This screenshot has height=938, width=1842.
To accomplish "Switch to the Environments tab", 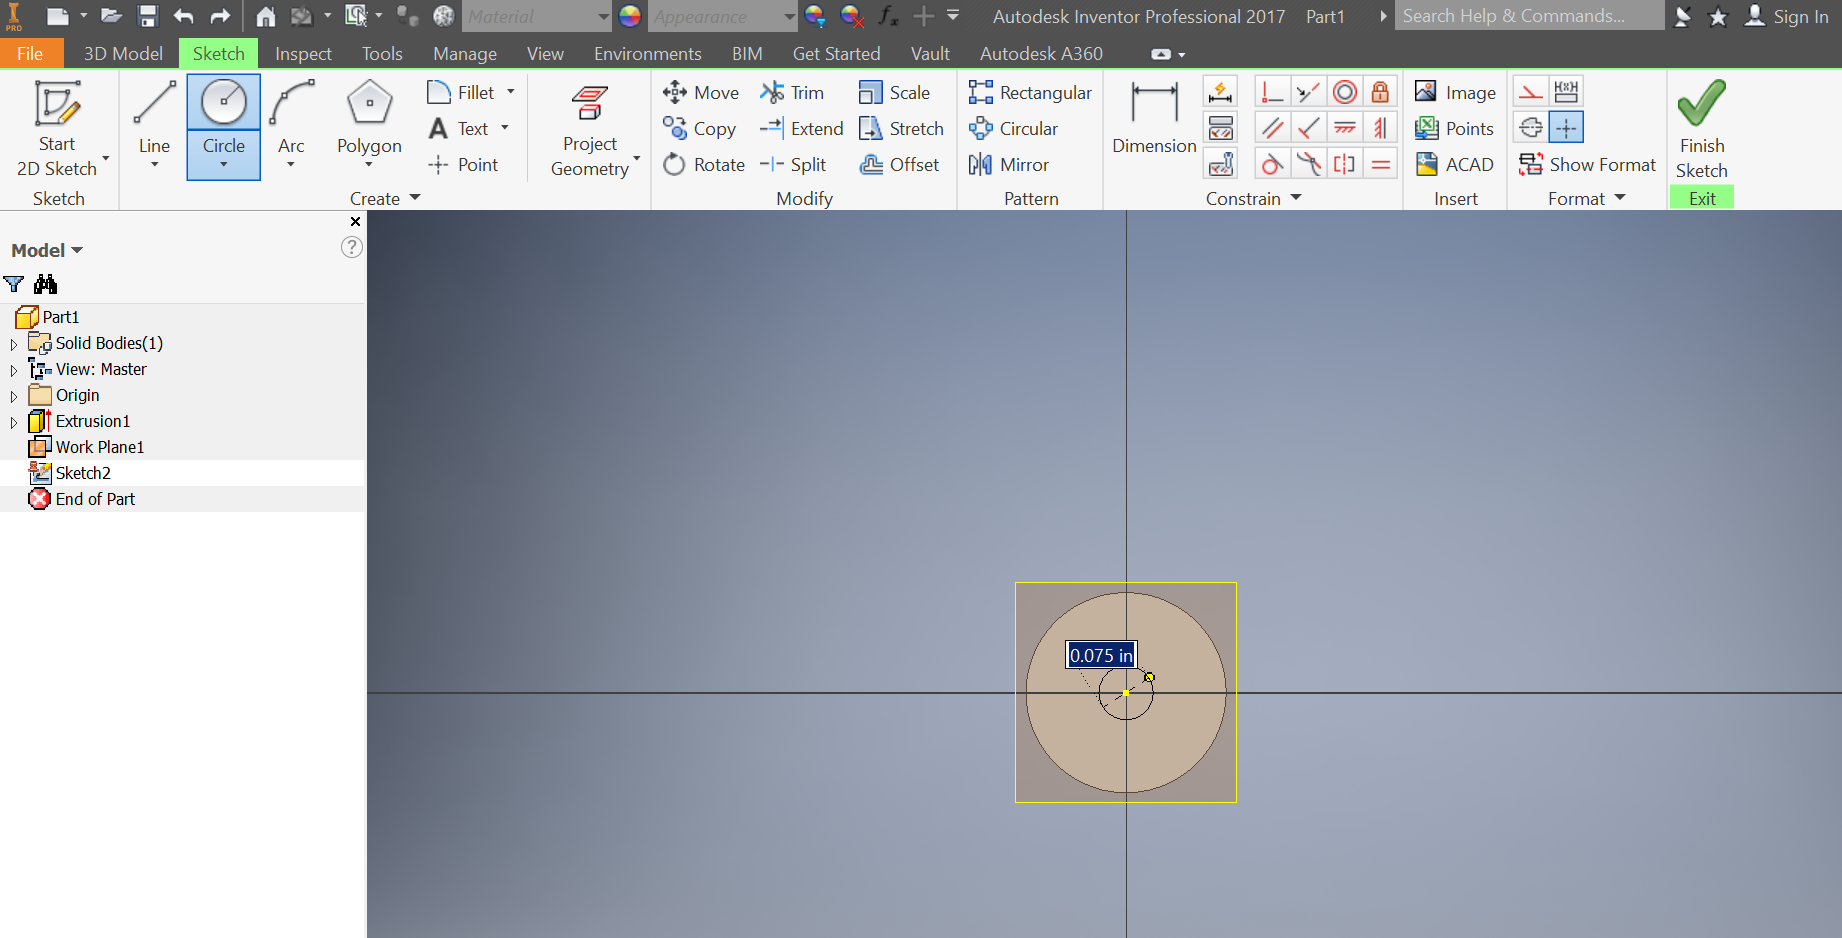I will click(x=647, y=53).
